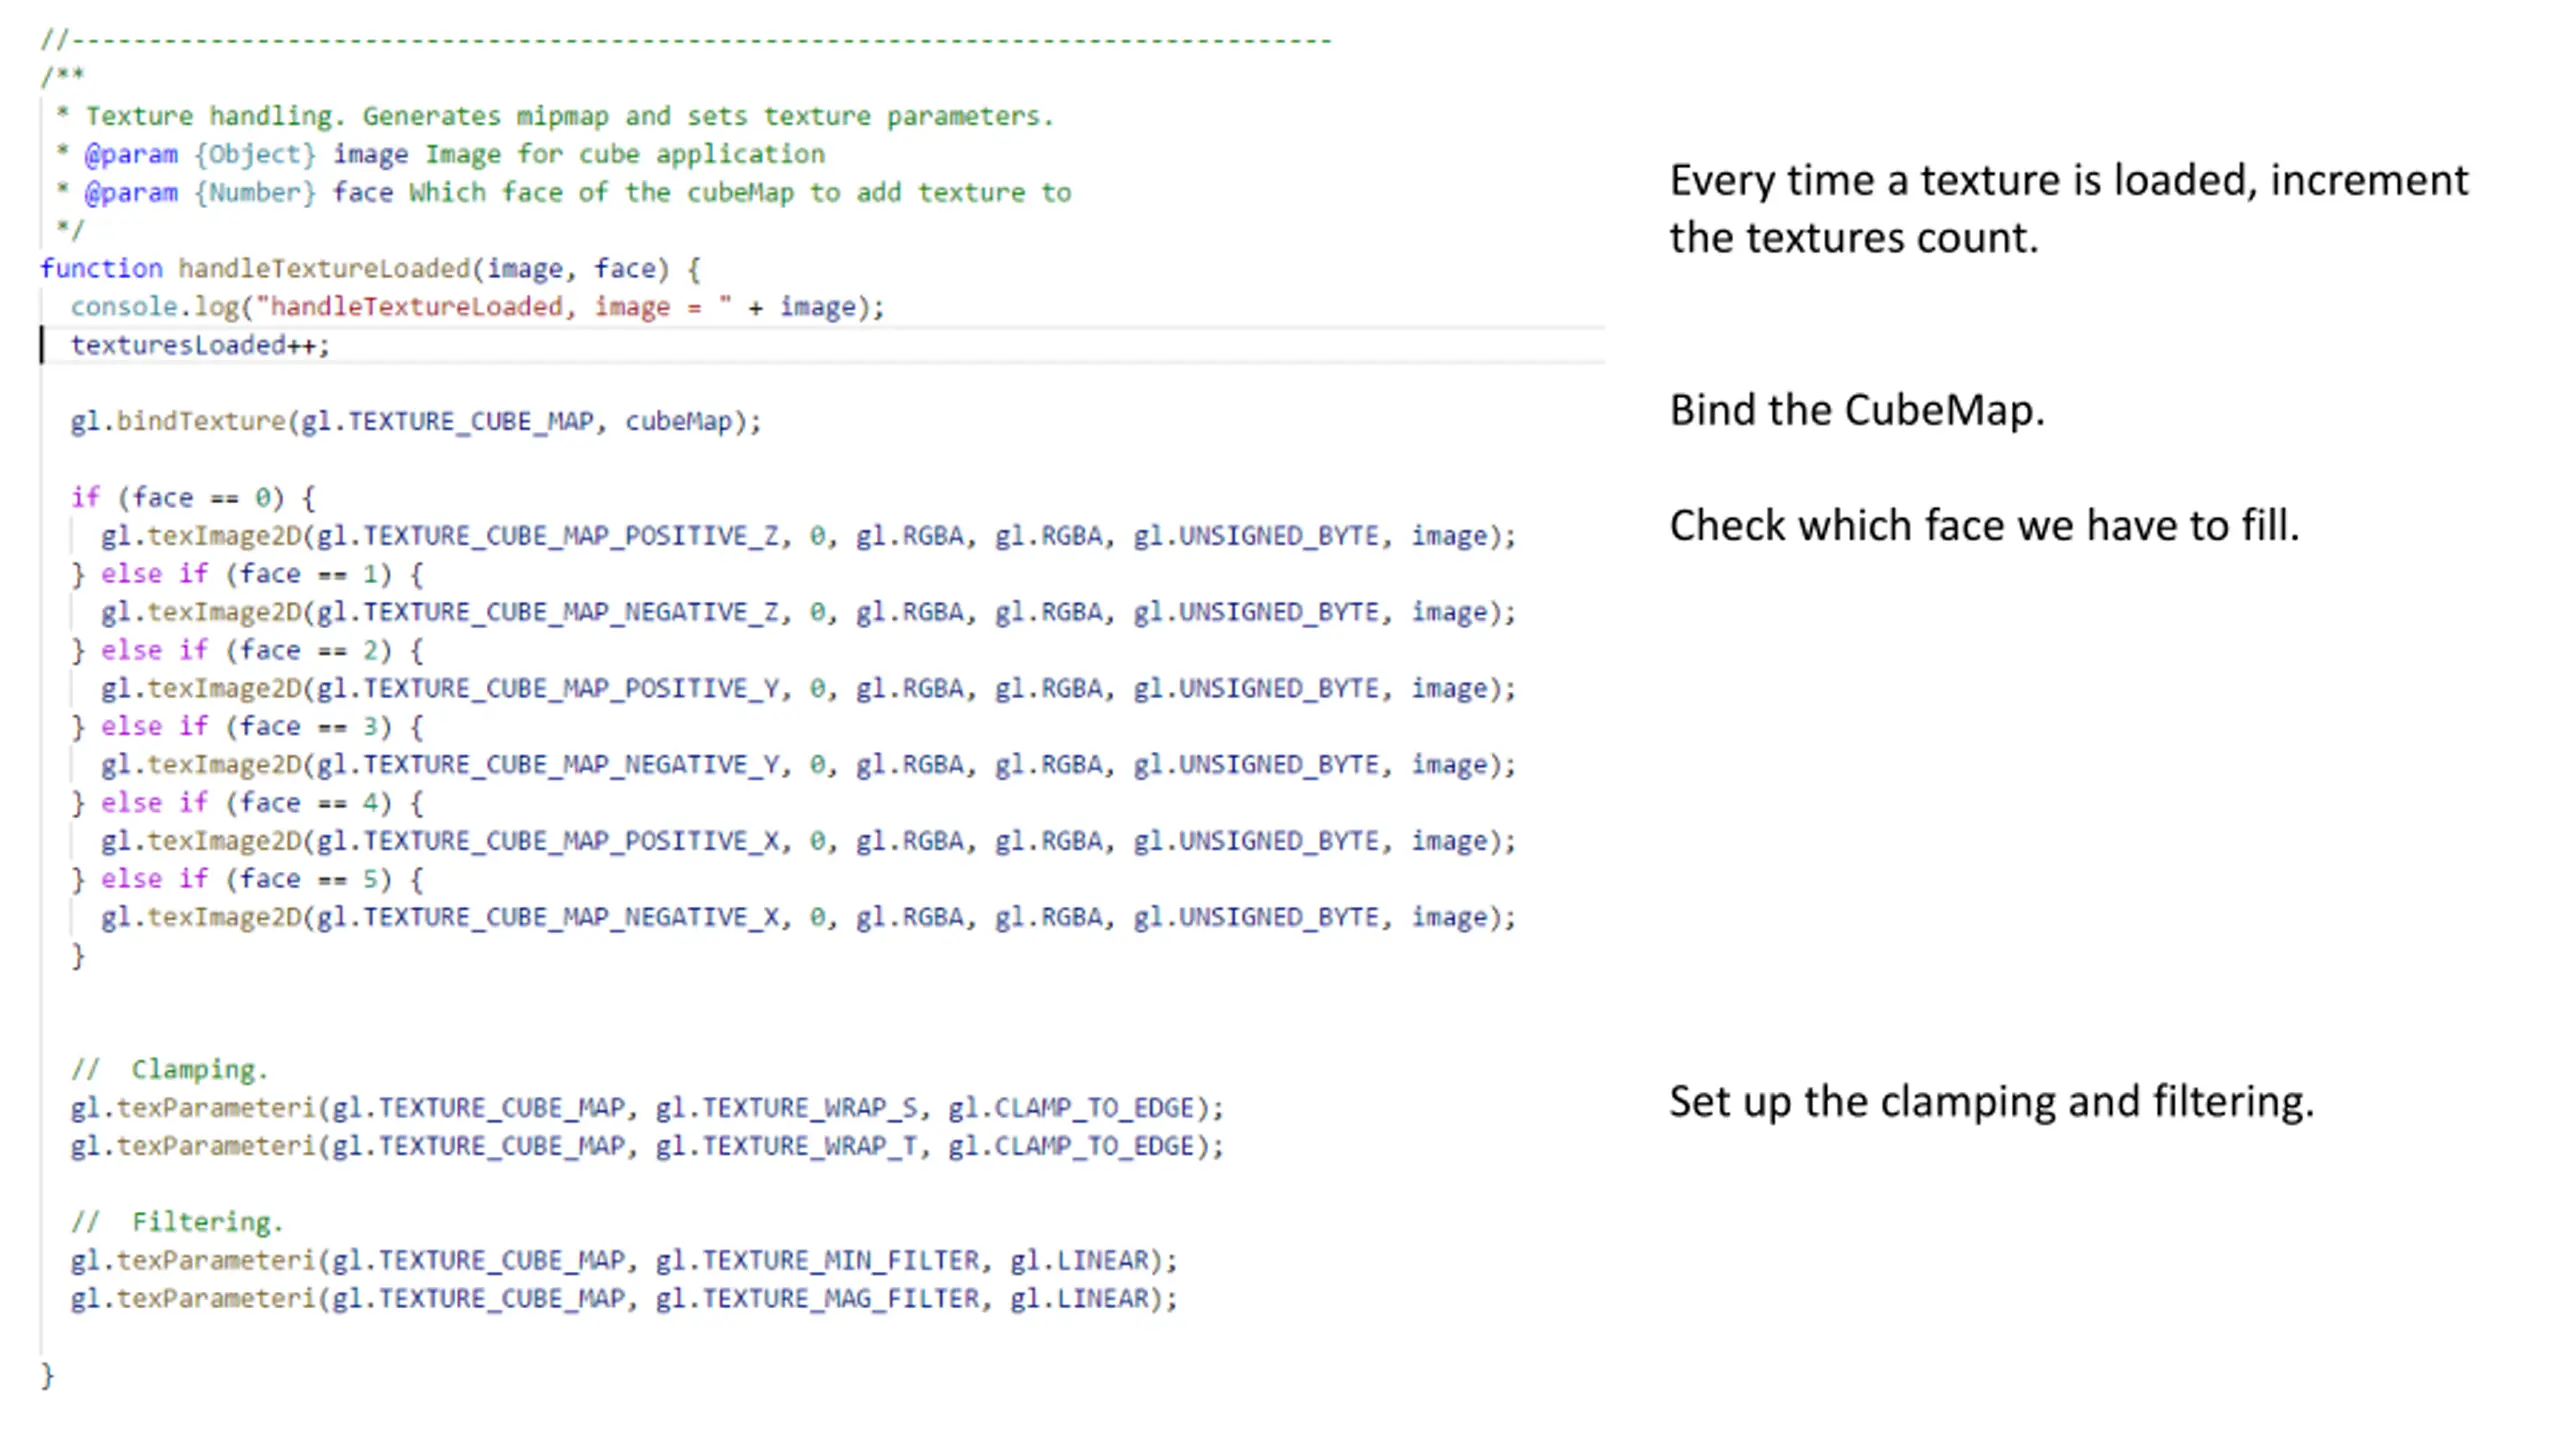Click the TEXTURE_CUBE_MAP_NEGATIVE_Y texImage2D line

tap(808, 764)
